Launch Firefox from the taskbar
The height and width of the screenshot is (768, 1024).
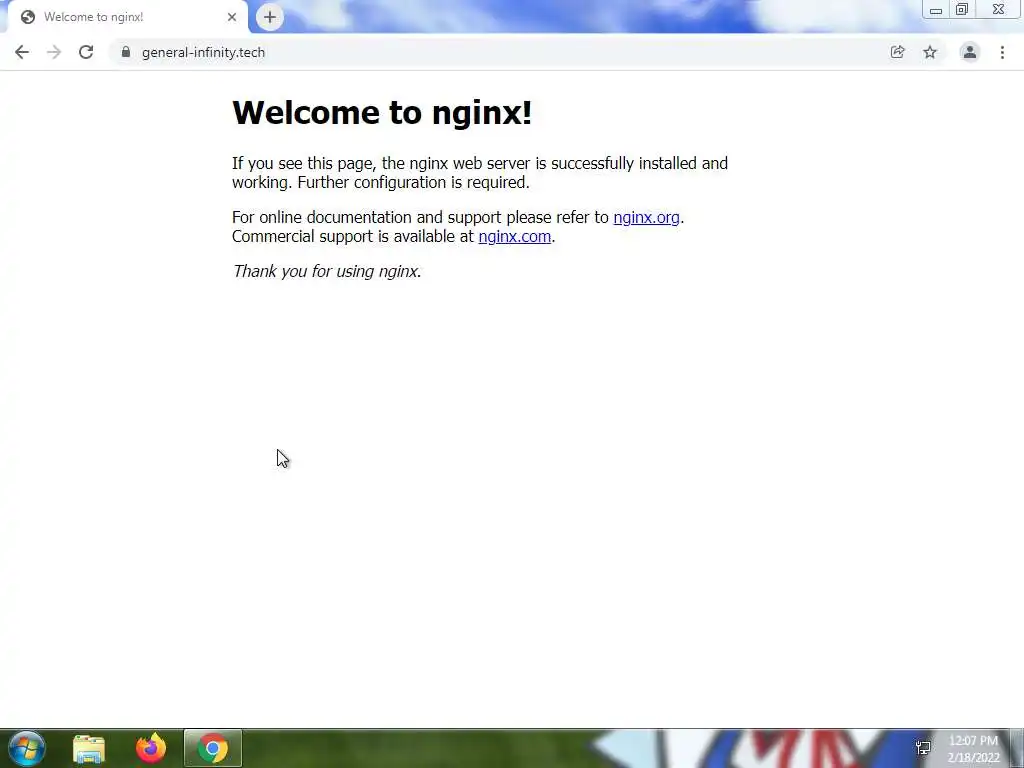click(x=151, y=748)
